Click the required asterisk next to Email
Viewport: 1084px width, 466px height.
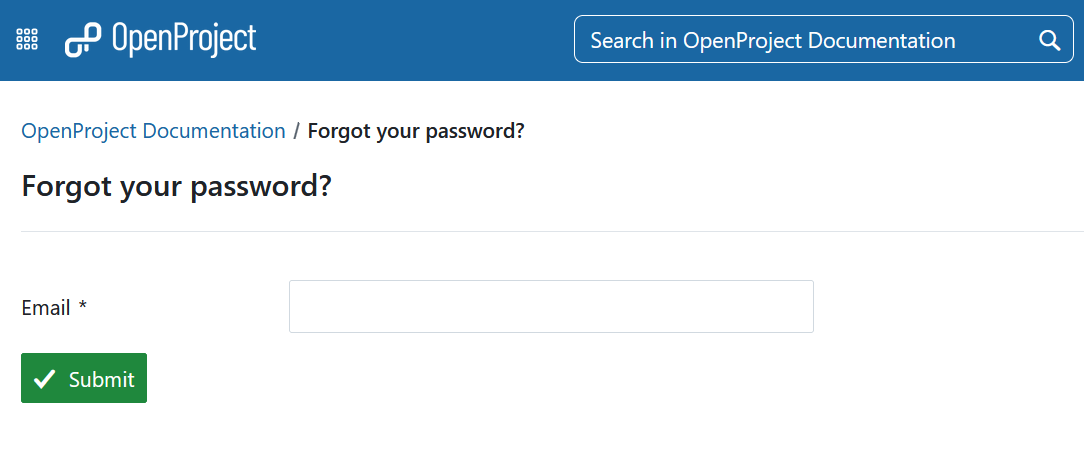click(83, 307)
